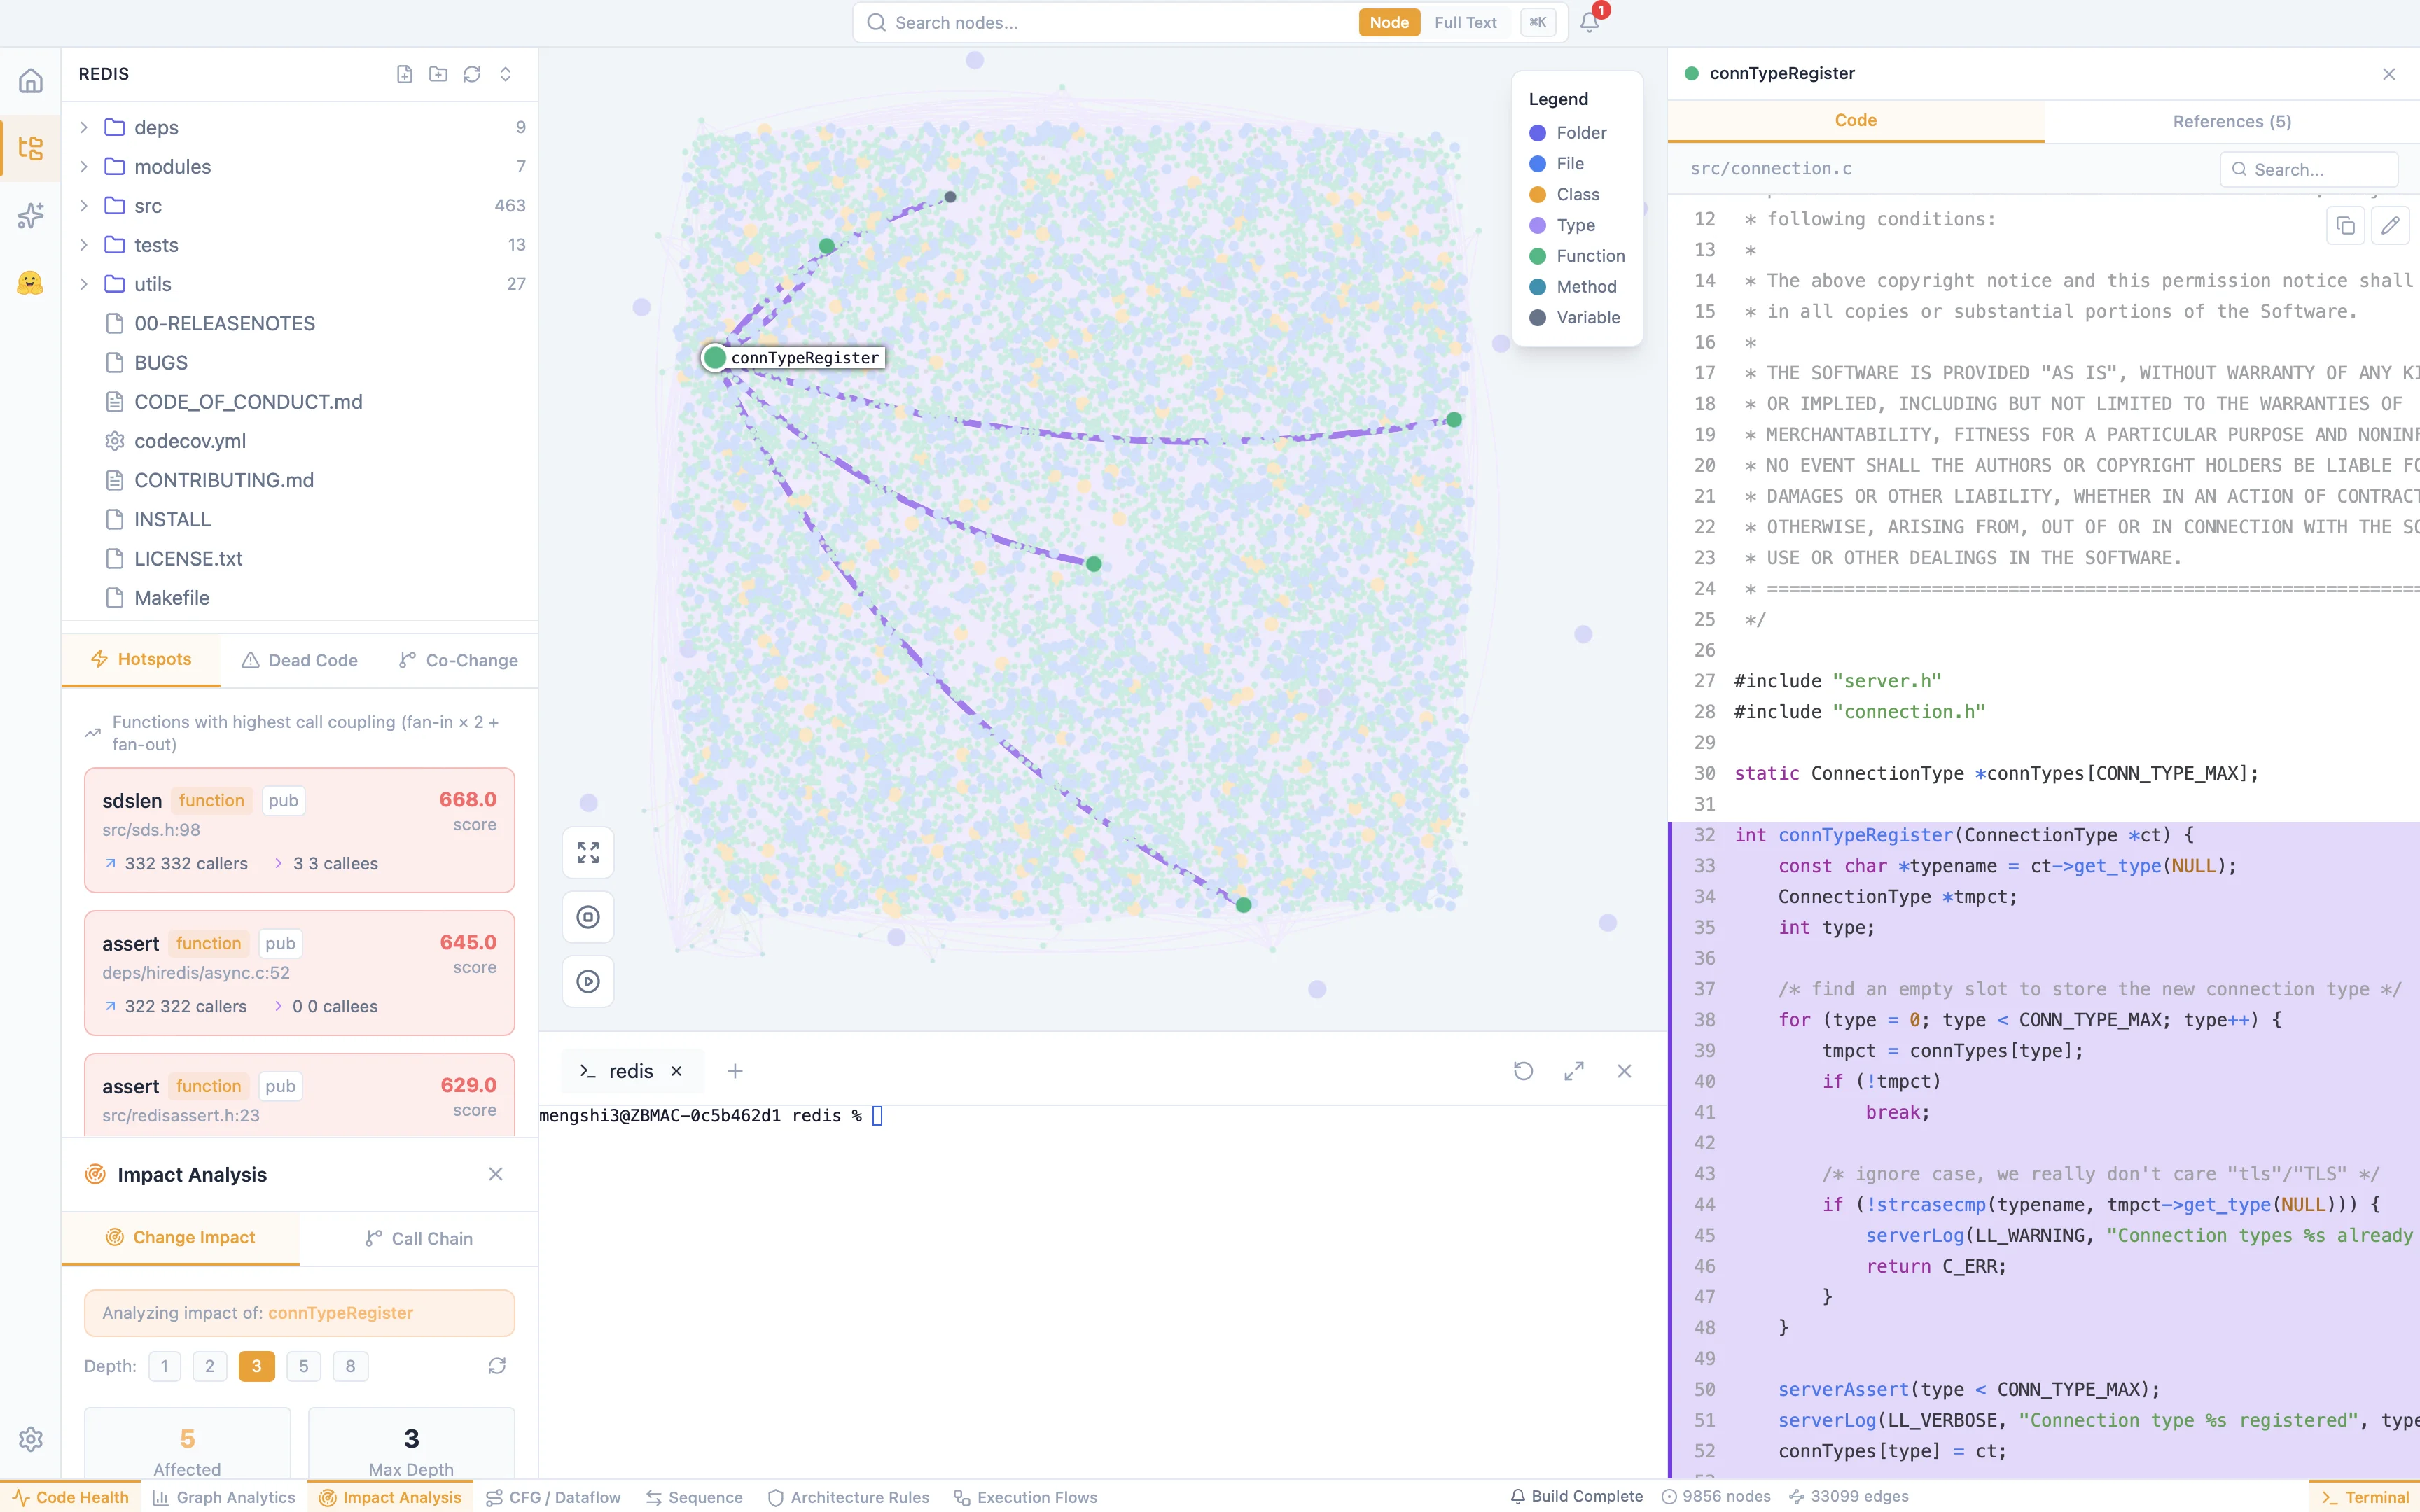Edit the code with pencil icon

[x=2390, y=226]
